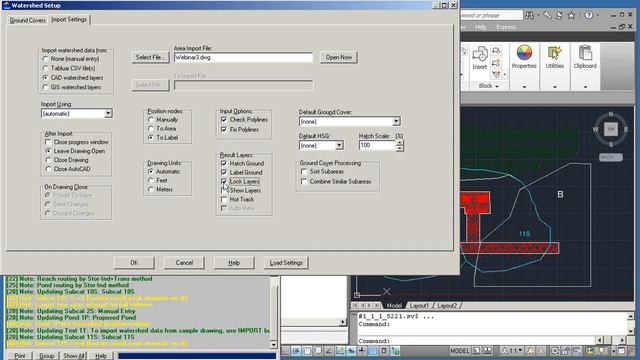
Task: Click the binoculars search icon in AutoCAD
Action: 529,16
